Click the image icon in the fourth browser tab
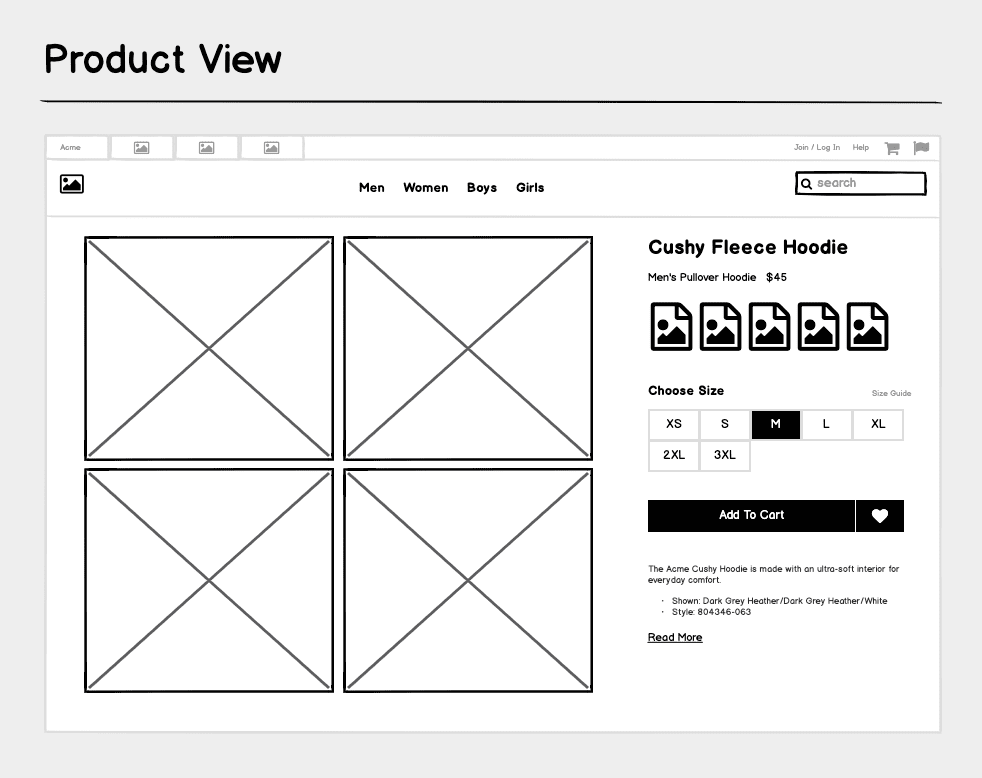 pos(271,146)
